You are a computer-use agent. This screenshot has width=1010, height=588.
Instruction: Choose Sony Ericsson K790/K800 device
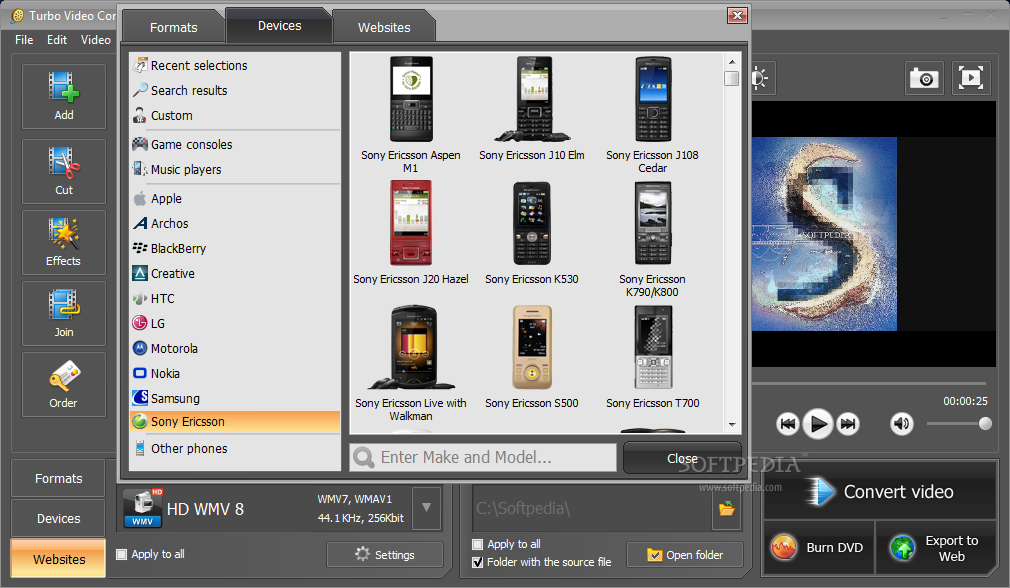click(x=653, y=239)
